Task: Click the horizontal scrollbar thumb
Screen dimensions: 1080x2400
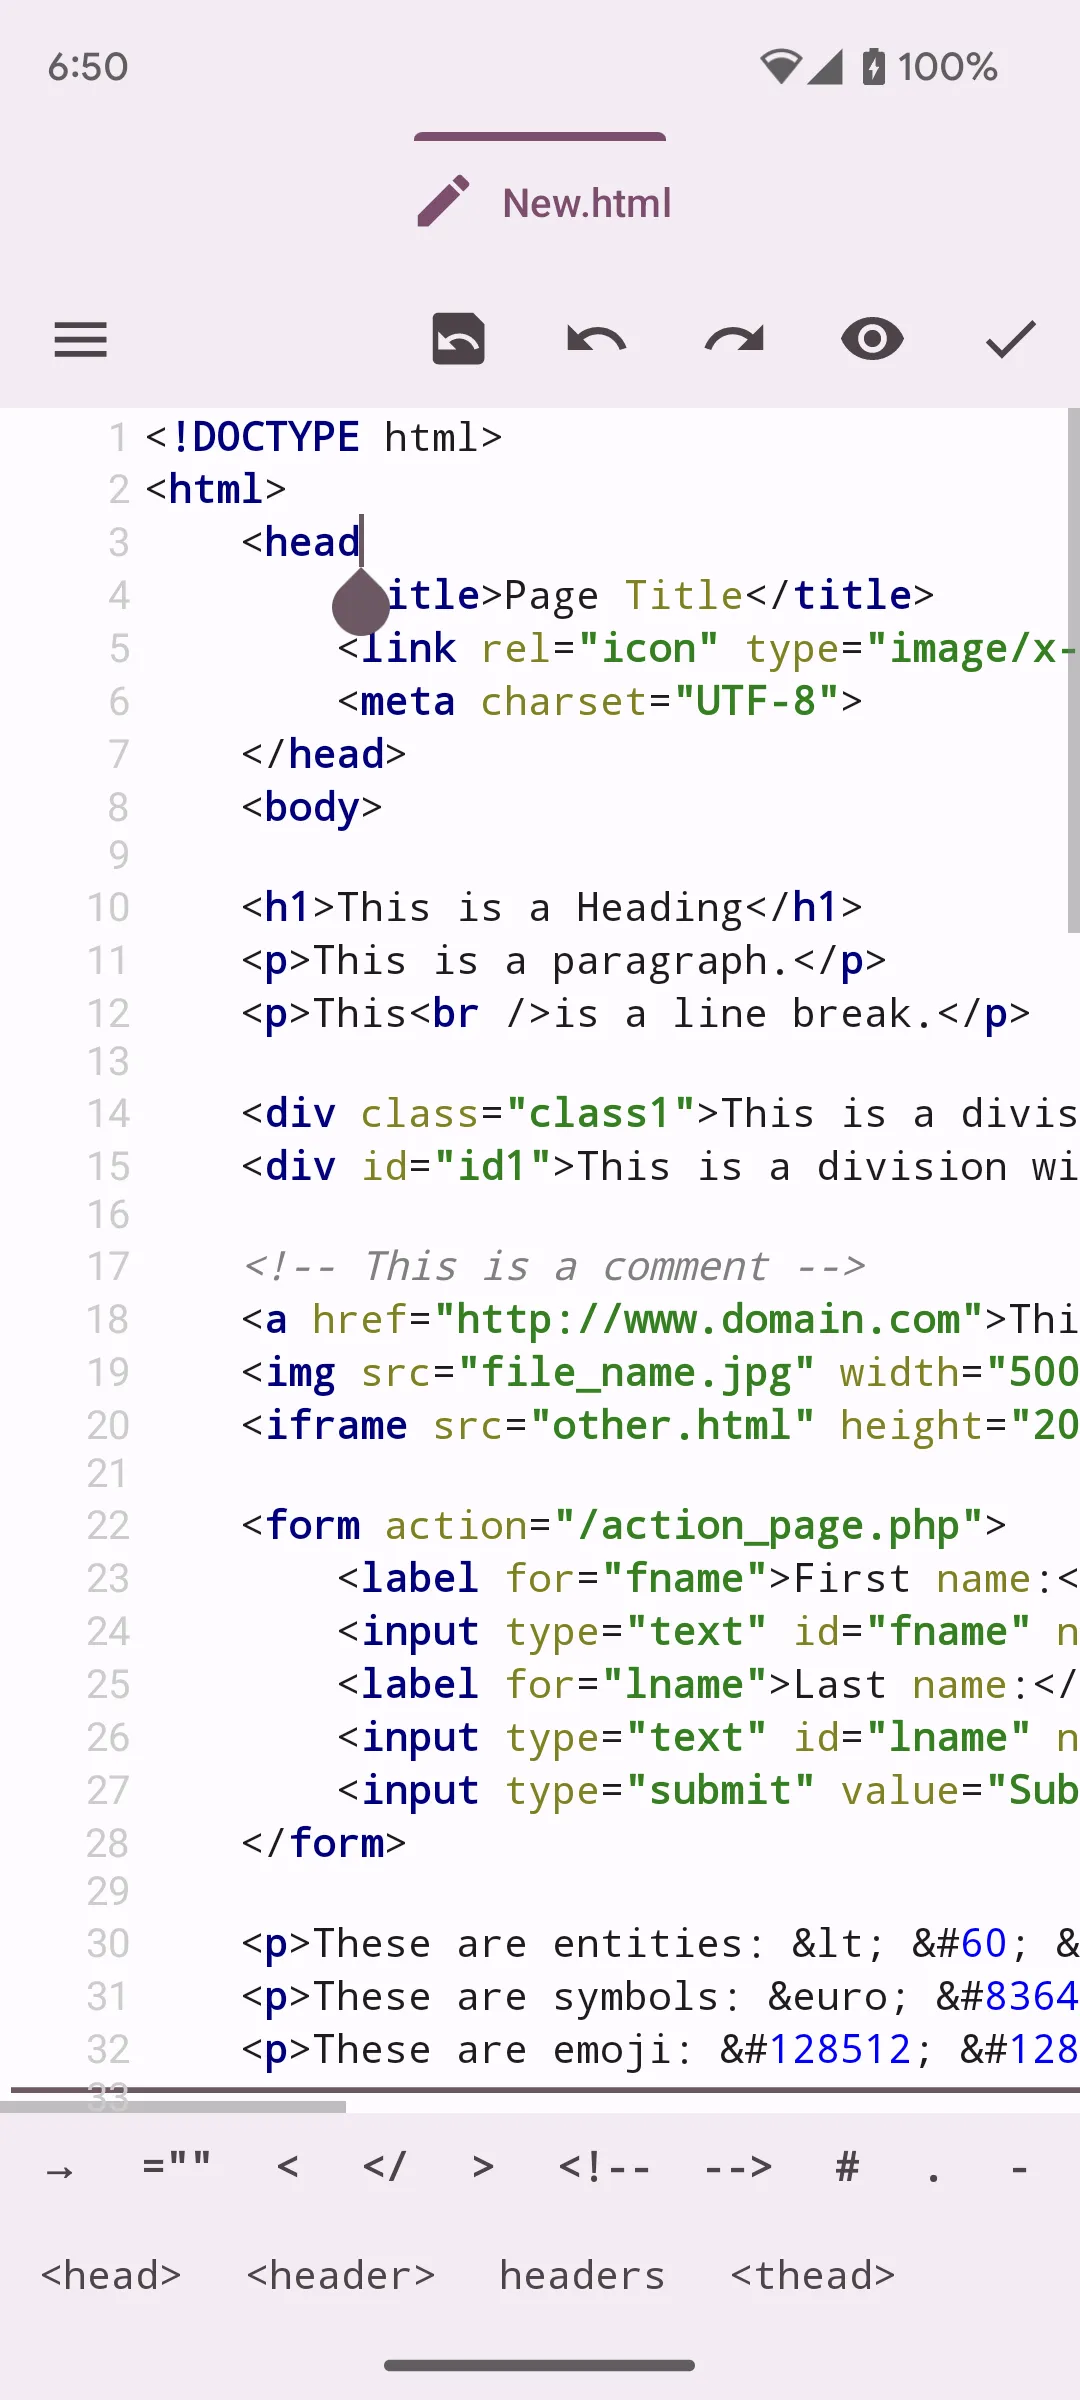Action: click(173, 2106)
